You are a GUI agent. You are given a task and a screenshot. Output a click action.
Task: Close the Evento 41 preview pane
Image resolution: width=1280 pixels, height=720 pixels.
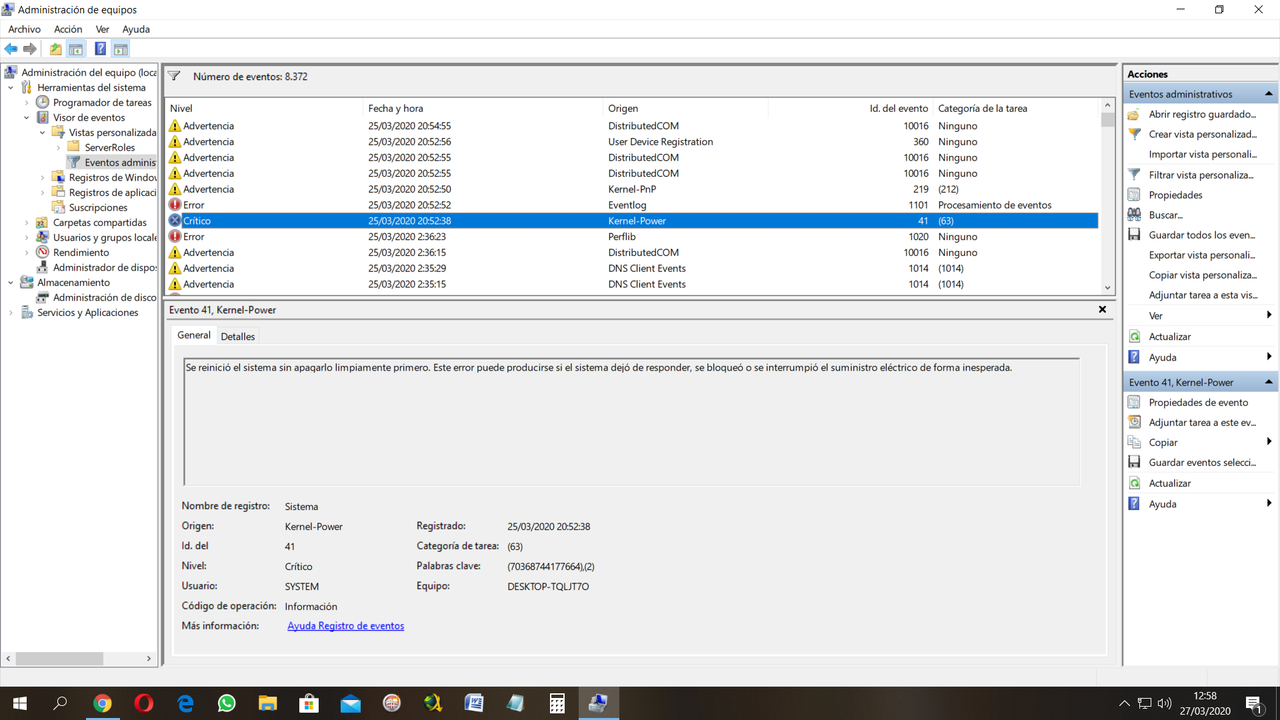(1103, 310)
